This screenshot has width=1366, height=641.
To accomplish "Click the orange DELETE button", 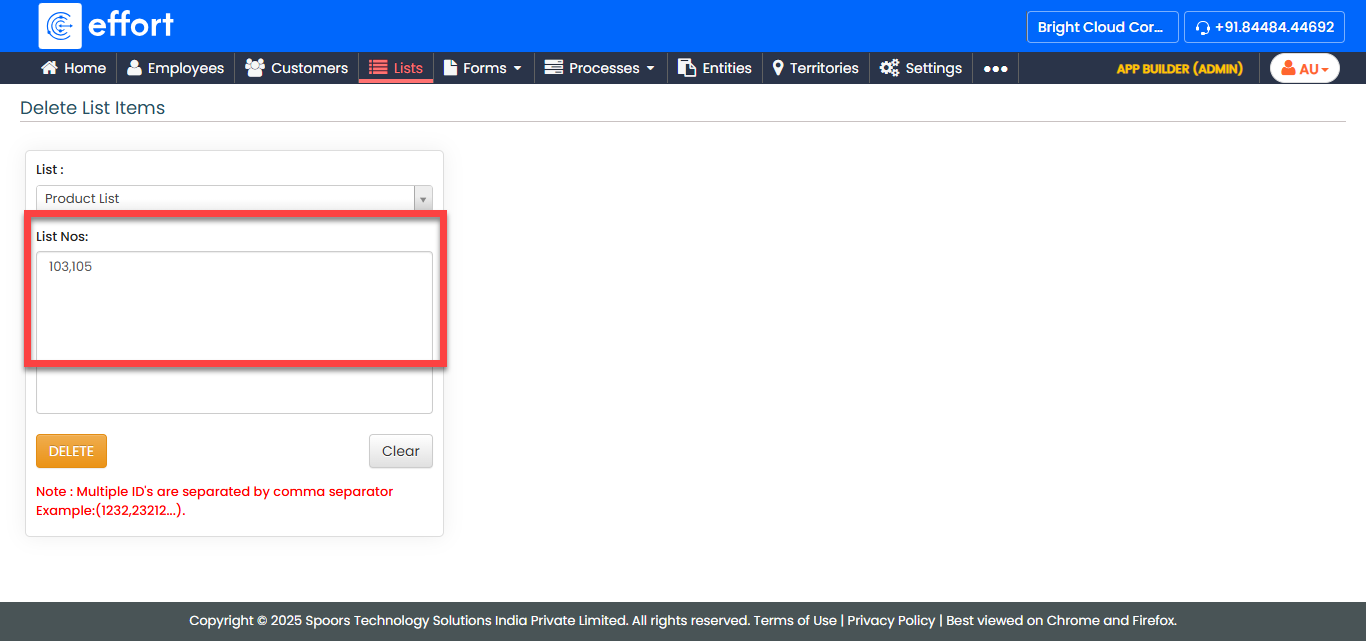I will point(71,451).
